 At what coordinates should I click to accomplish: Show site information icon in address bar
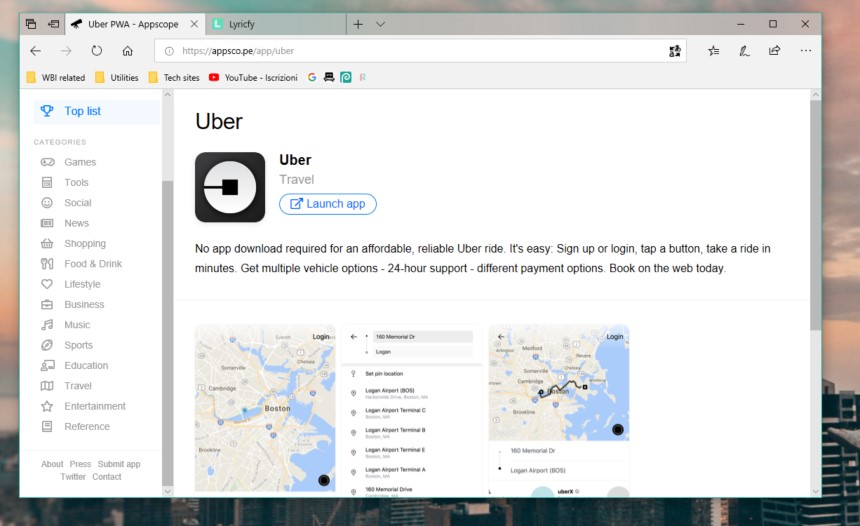pos(169,51)
